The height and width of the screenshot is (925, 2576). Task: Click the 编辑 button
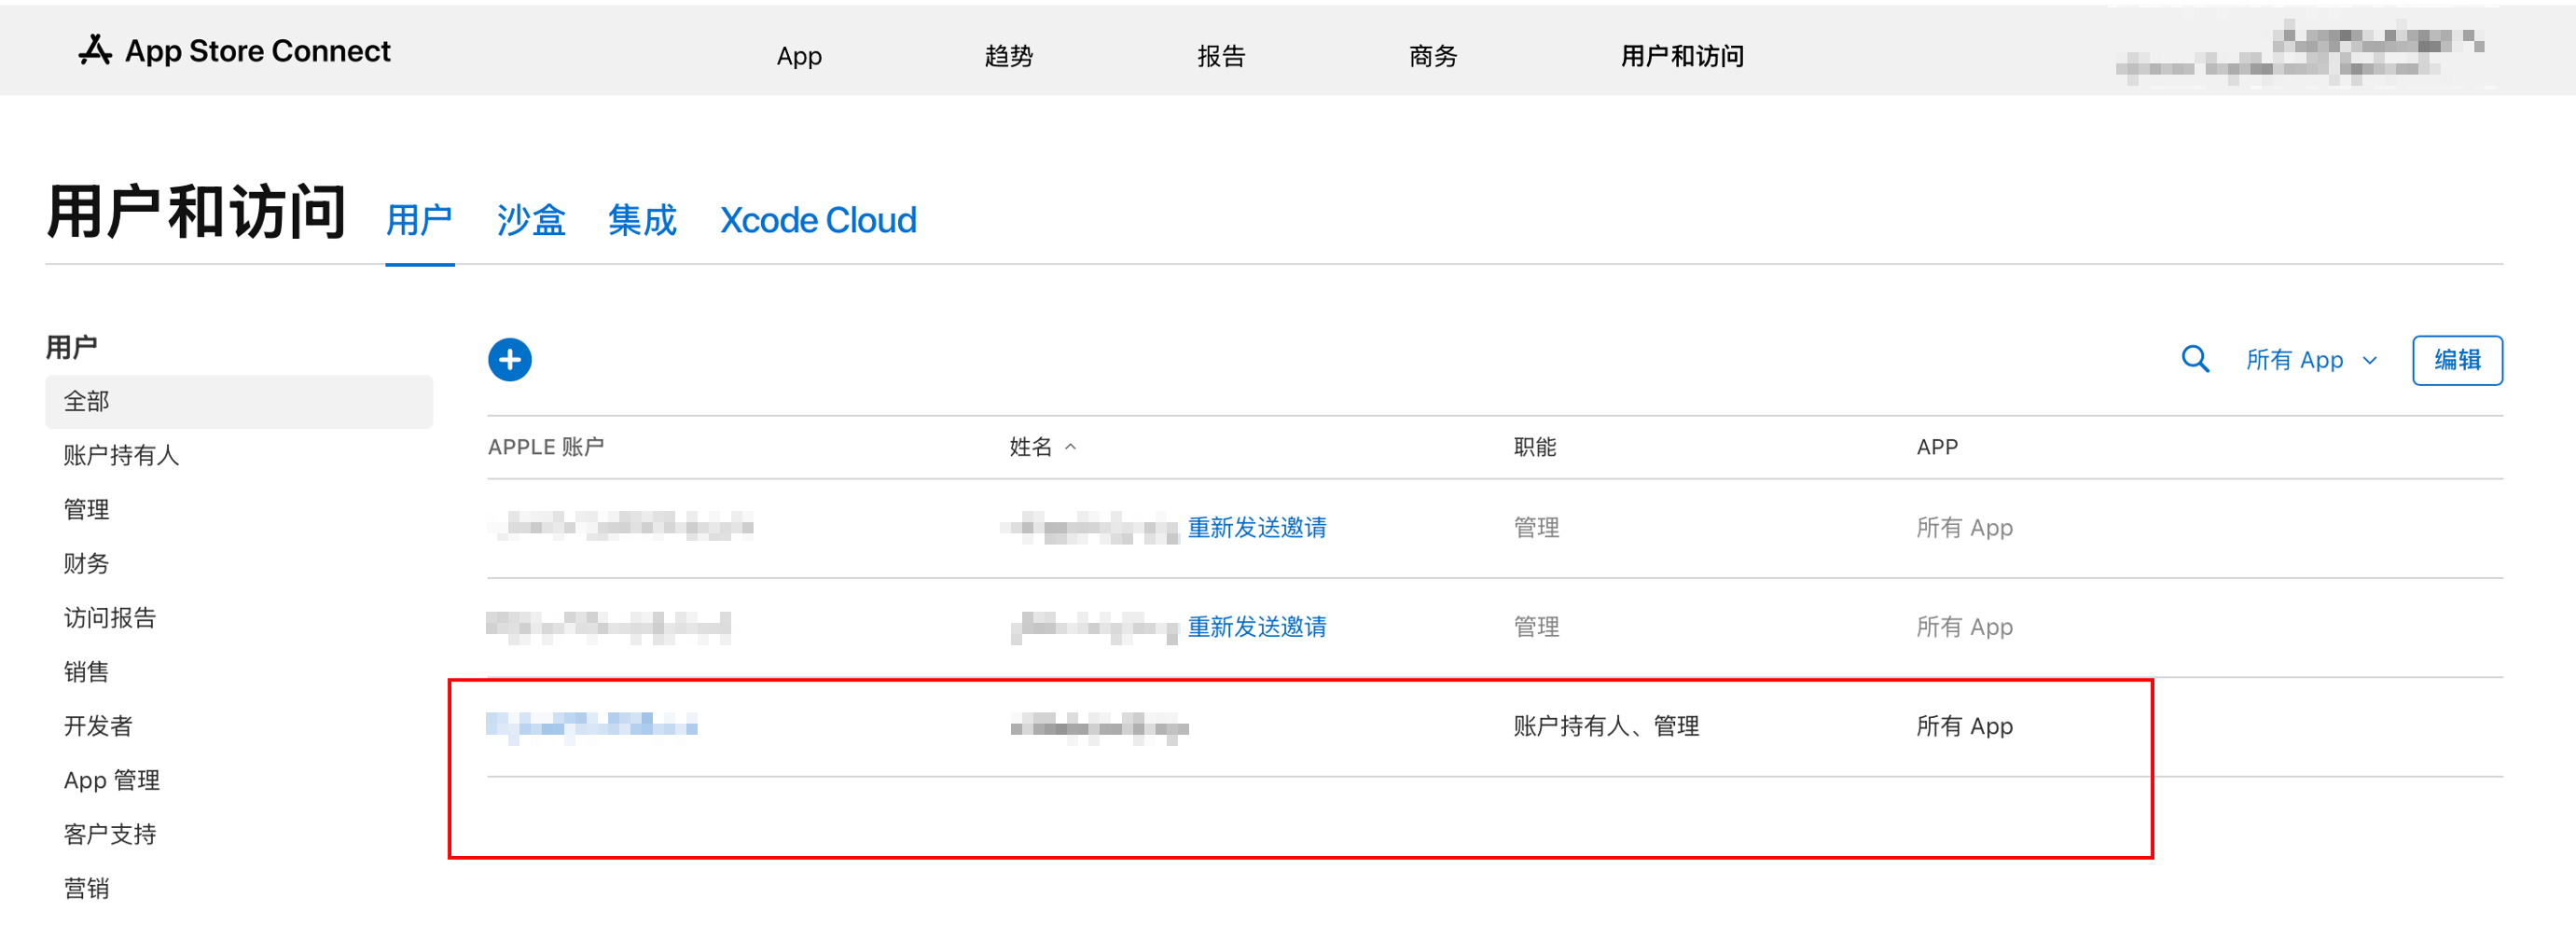(x=2456, y=360)
